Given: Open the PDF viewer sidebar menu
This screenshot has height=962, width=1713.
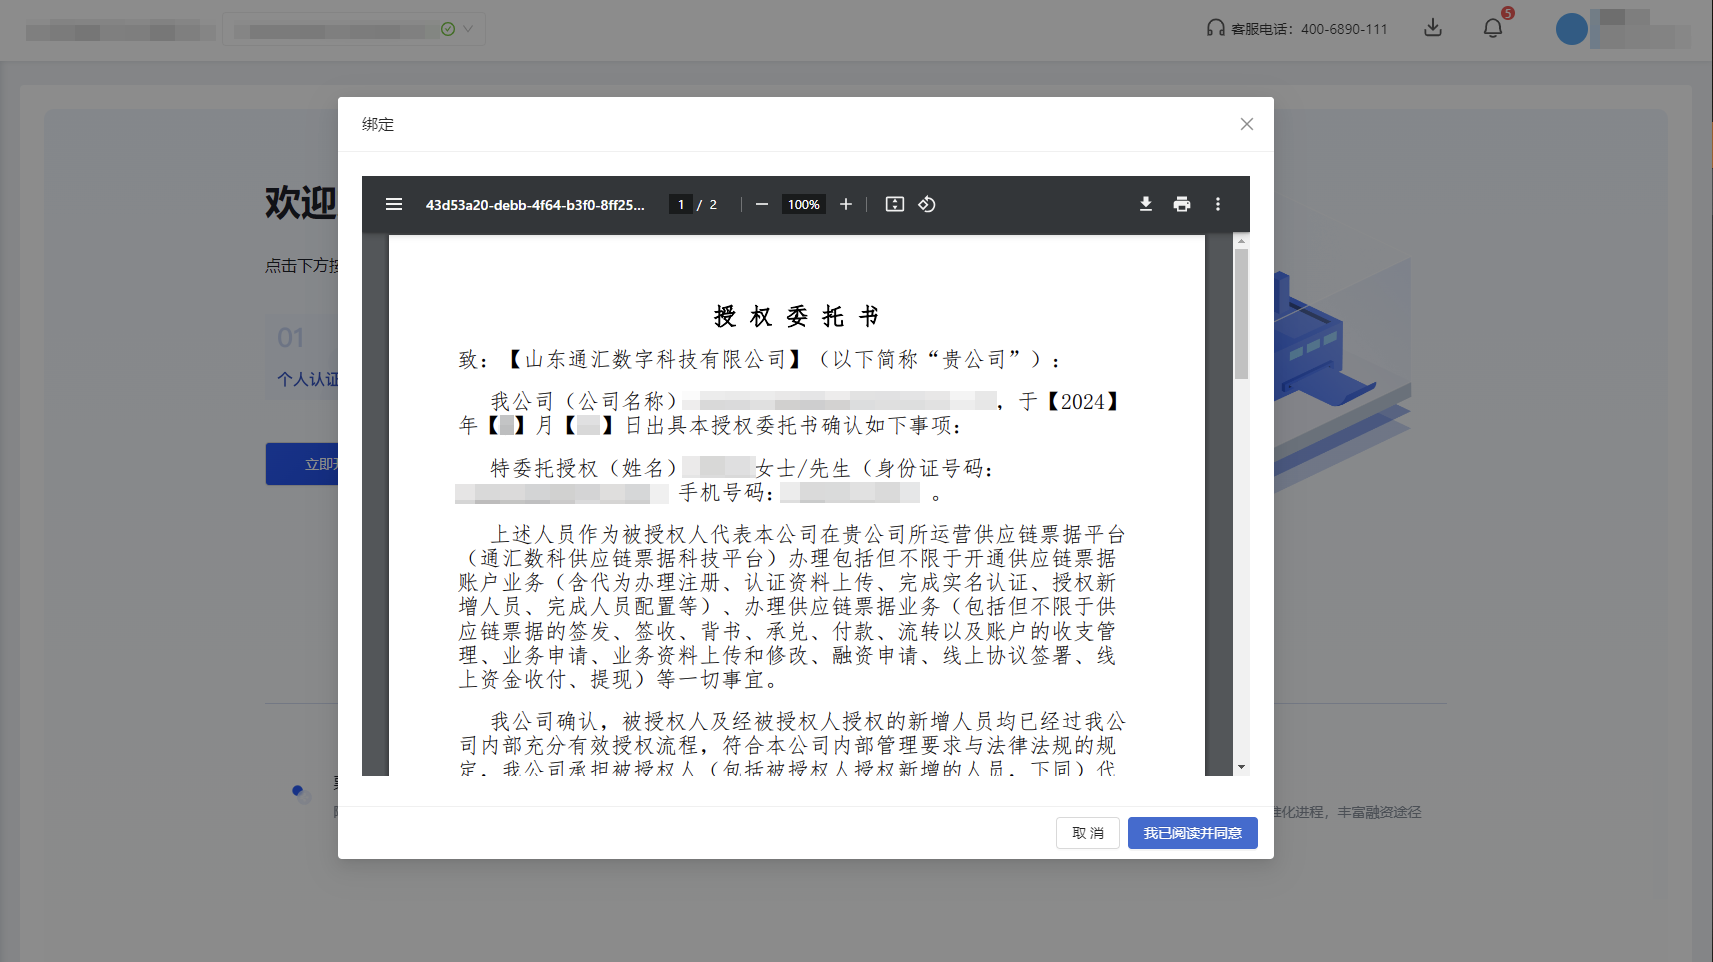Looking at the screenshot, I should tap(394, 204).
